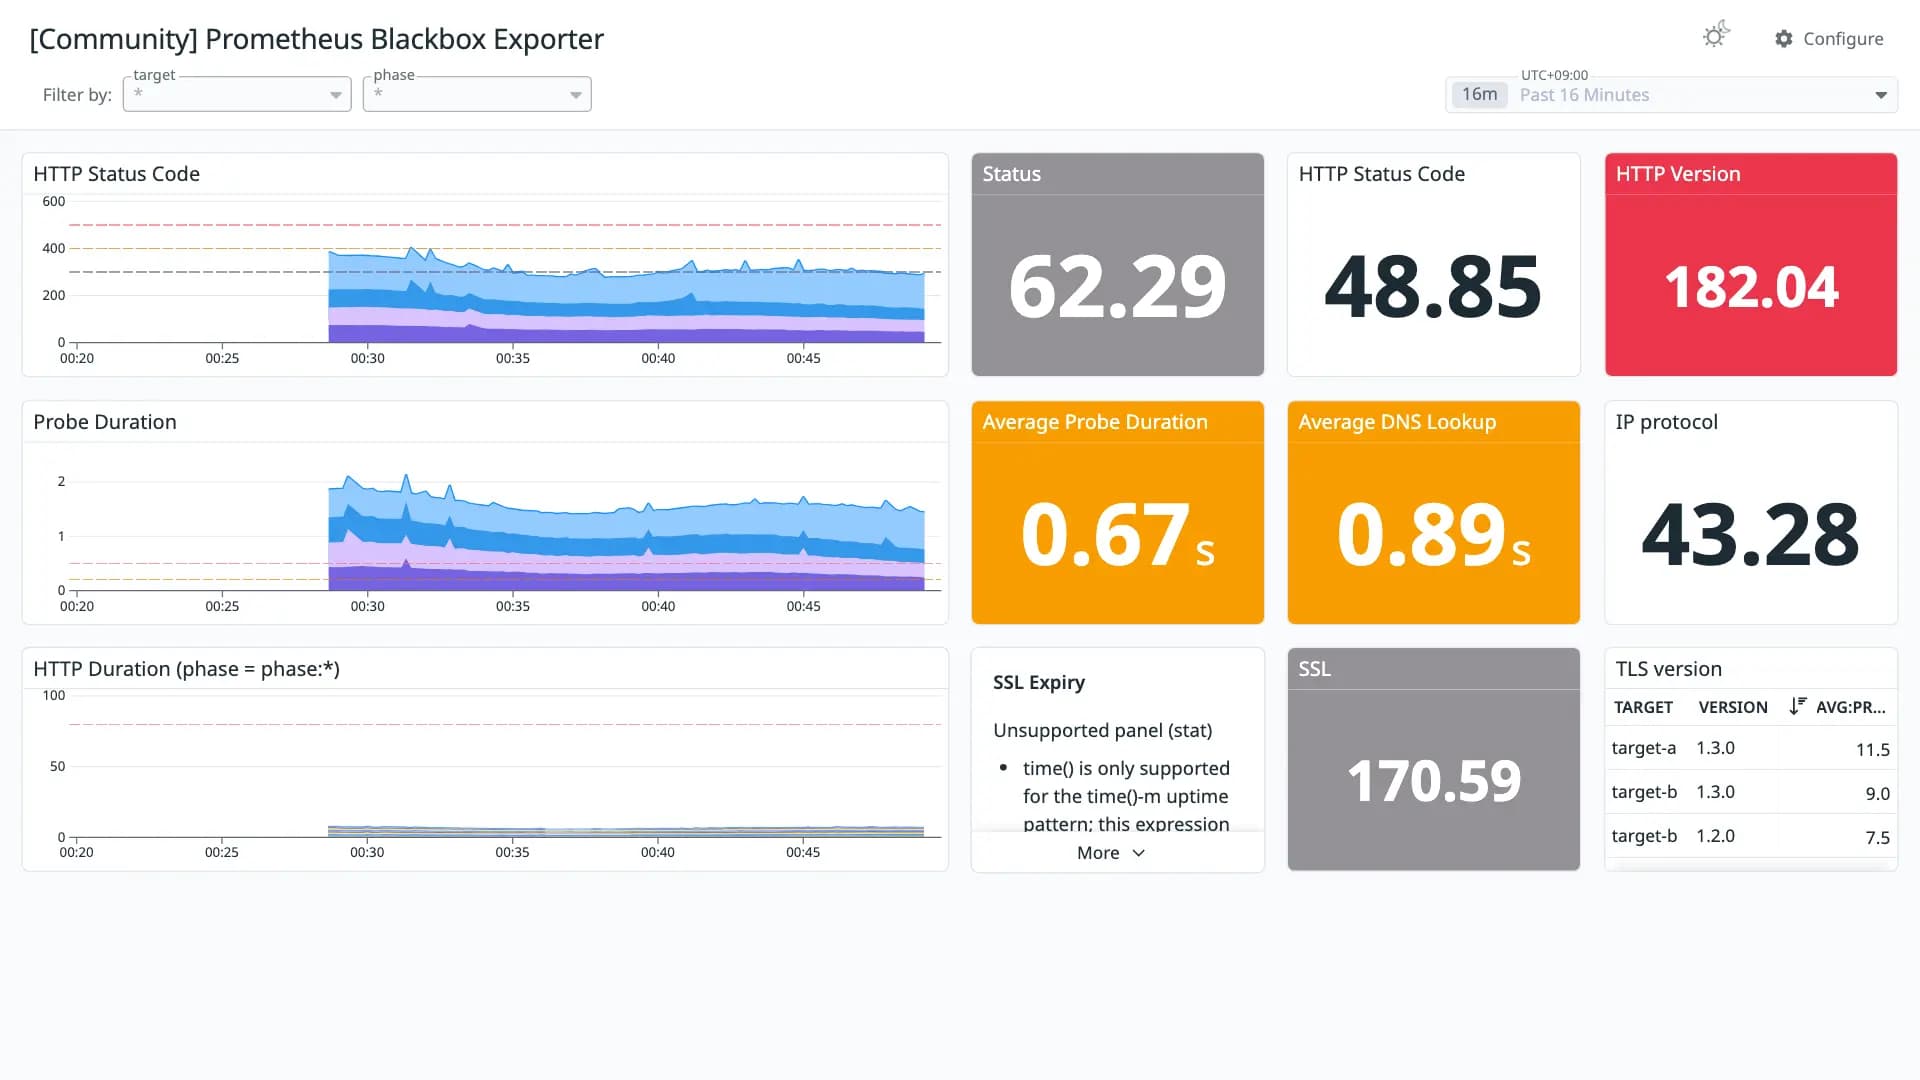Image resolution: width=1920 pixels, height=1080 pixels.
Task: Sort by the VERSION column header
Action: (x=1733, y=707)
